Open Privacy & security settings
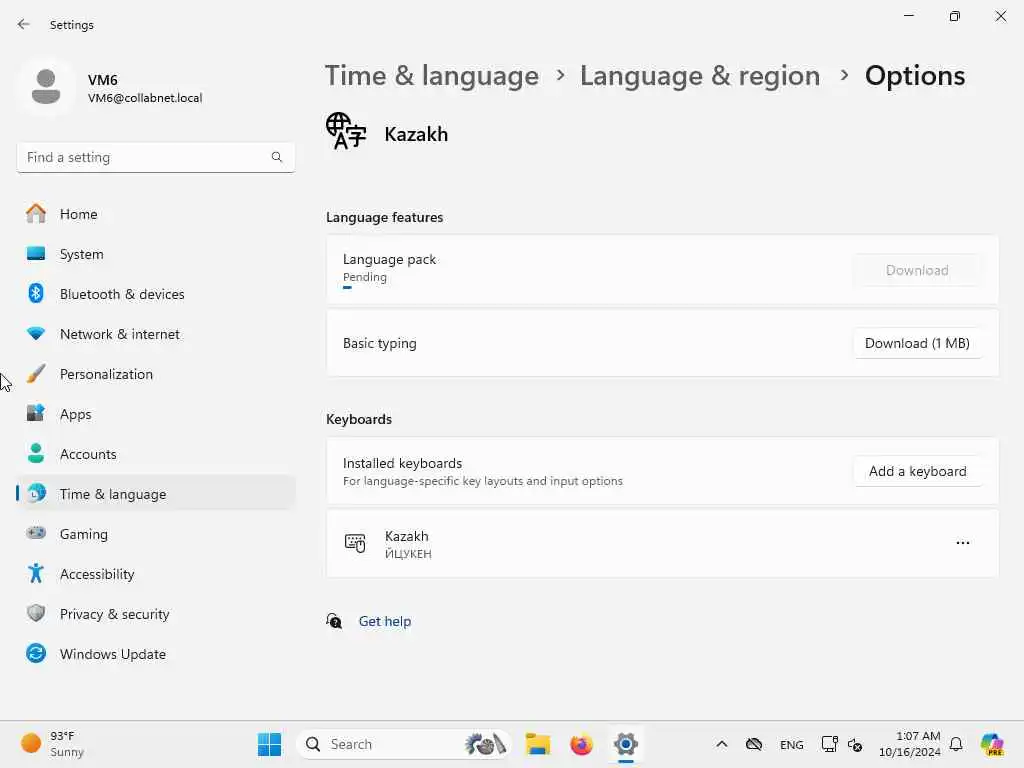This screenshot has height=768, width=1024. click(x=114, y=614)
